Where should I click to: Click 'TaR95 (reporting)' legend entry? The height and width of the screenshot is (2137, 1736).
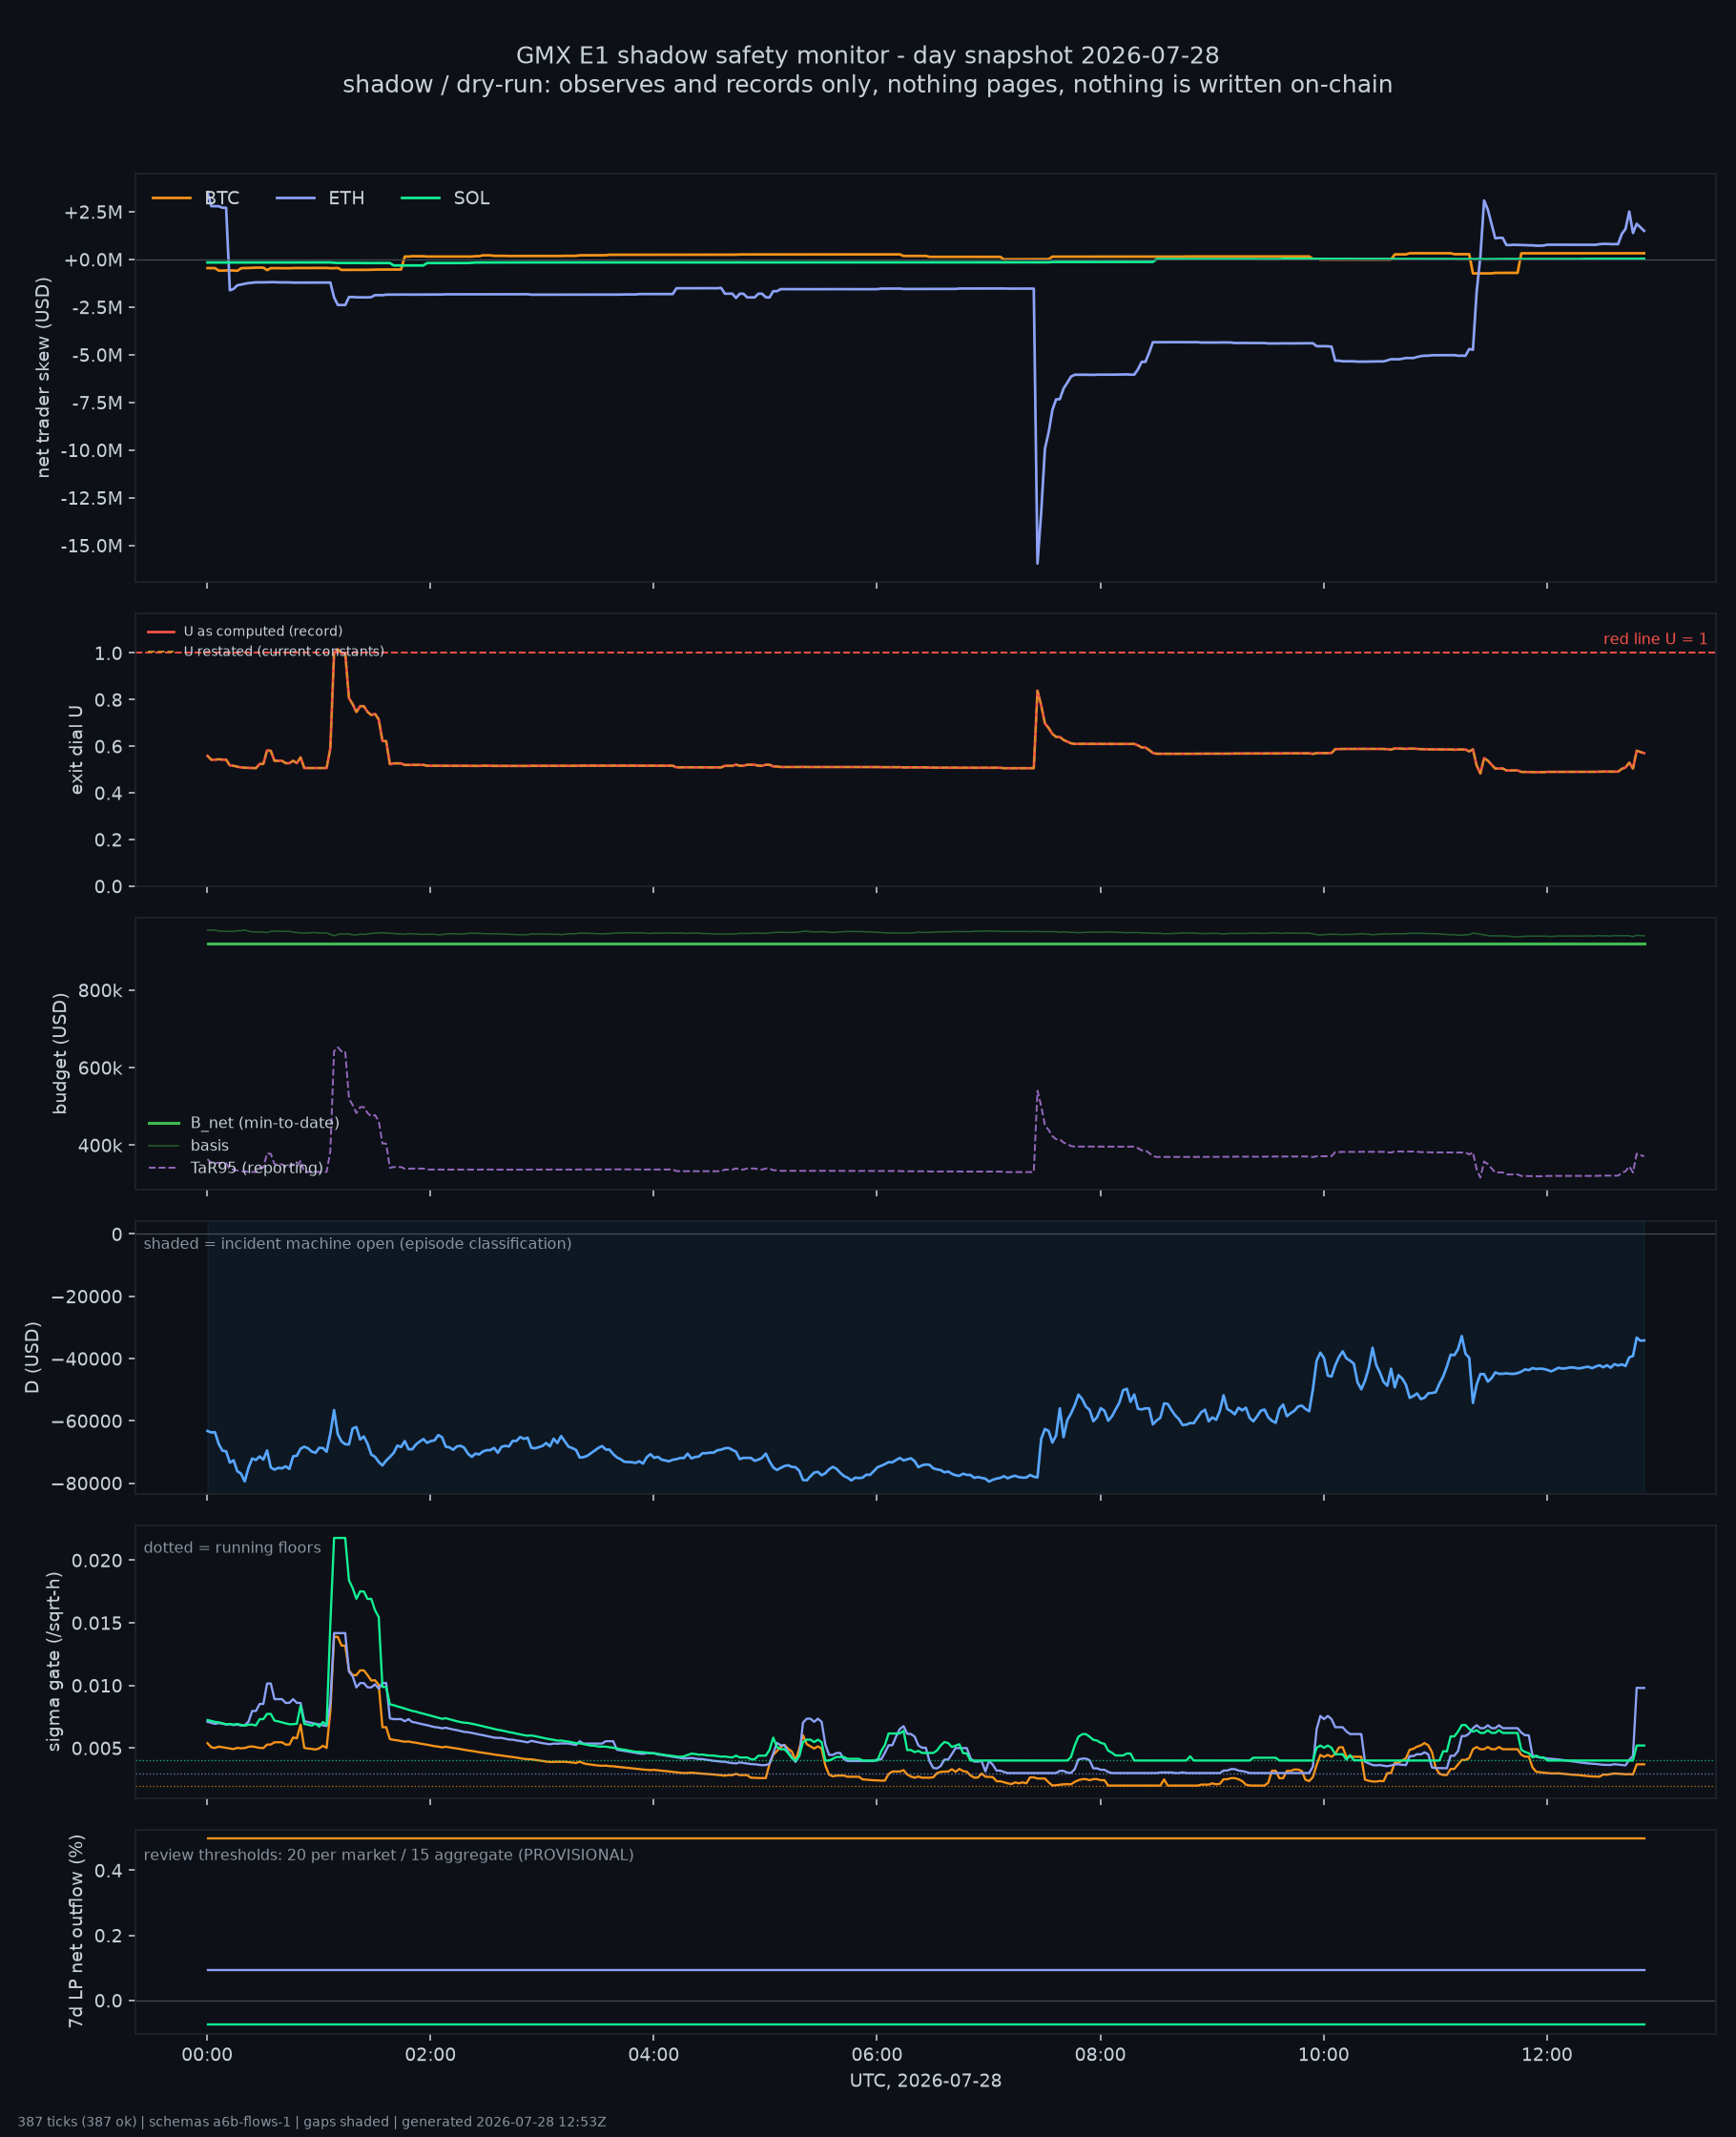[236, 1167]
